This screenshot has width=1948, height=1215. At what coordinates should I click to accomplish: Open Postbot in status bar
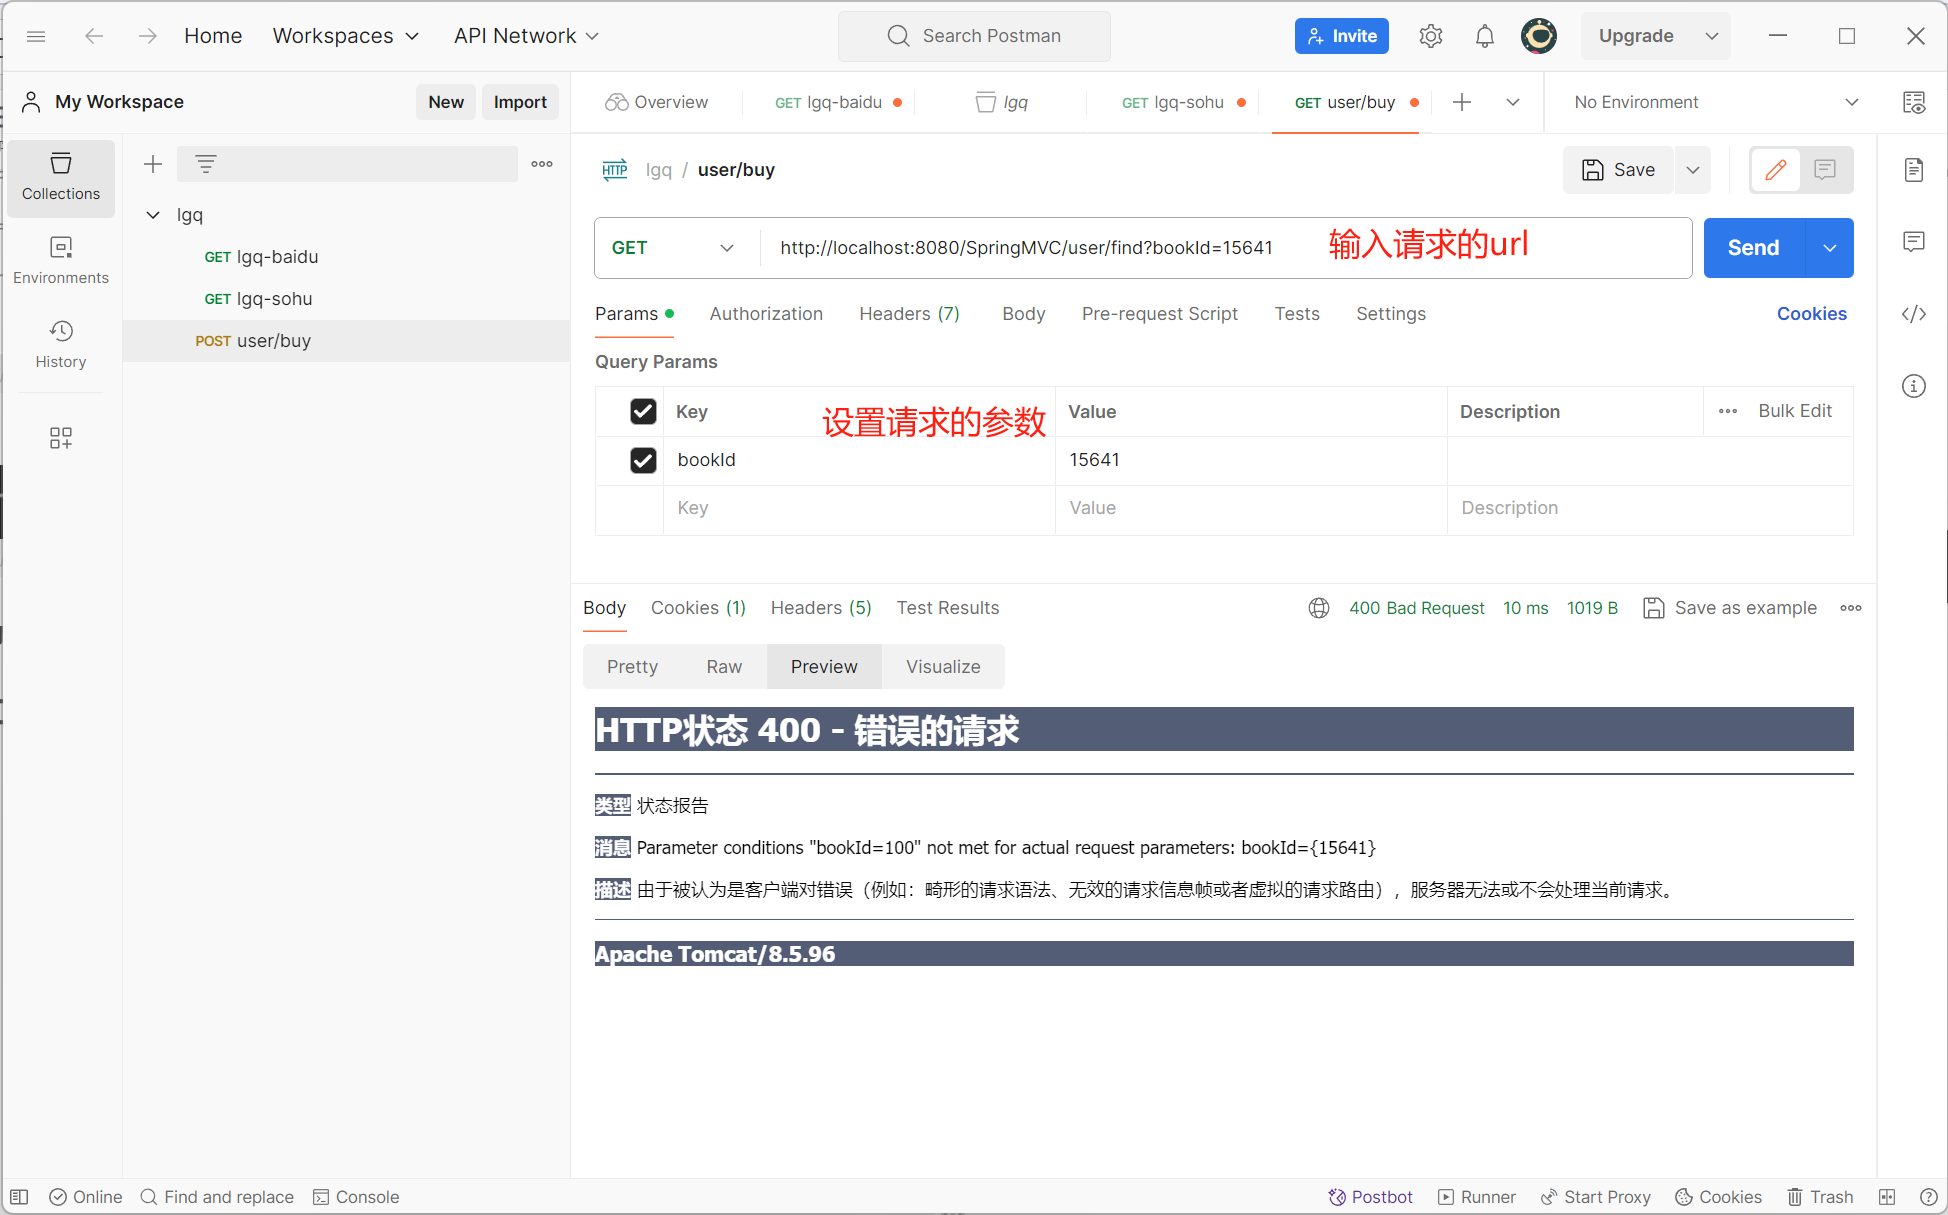click(1370, 1197)
